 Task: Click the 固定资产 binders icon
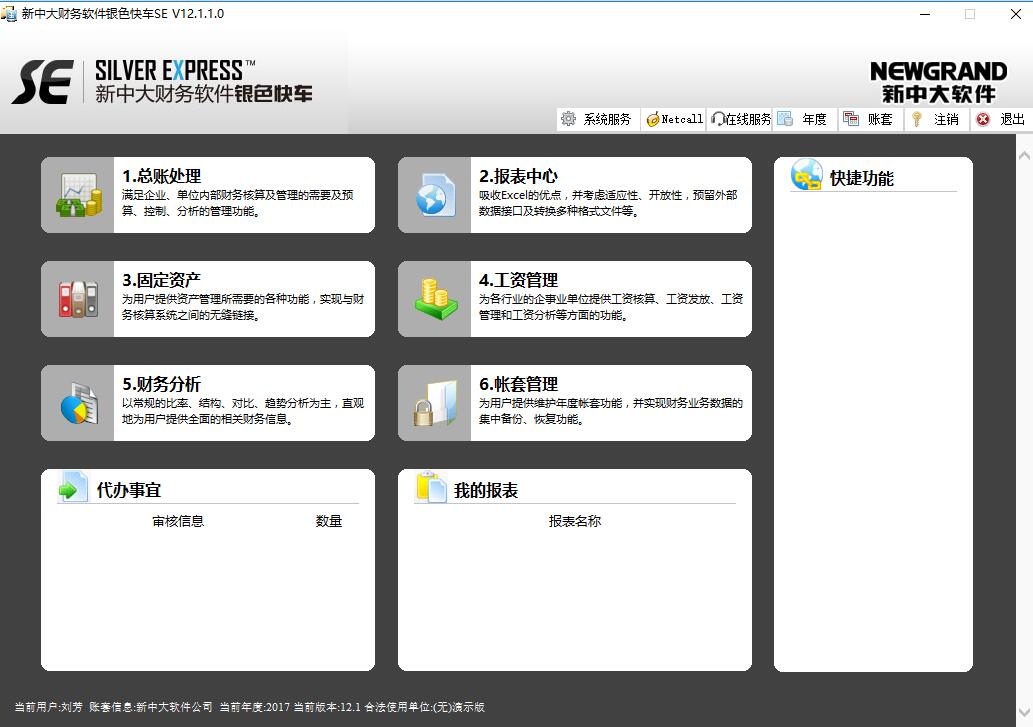pos(78,299)
